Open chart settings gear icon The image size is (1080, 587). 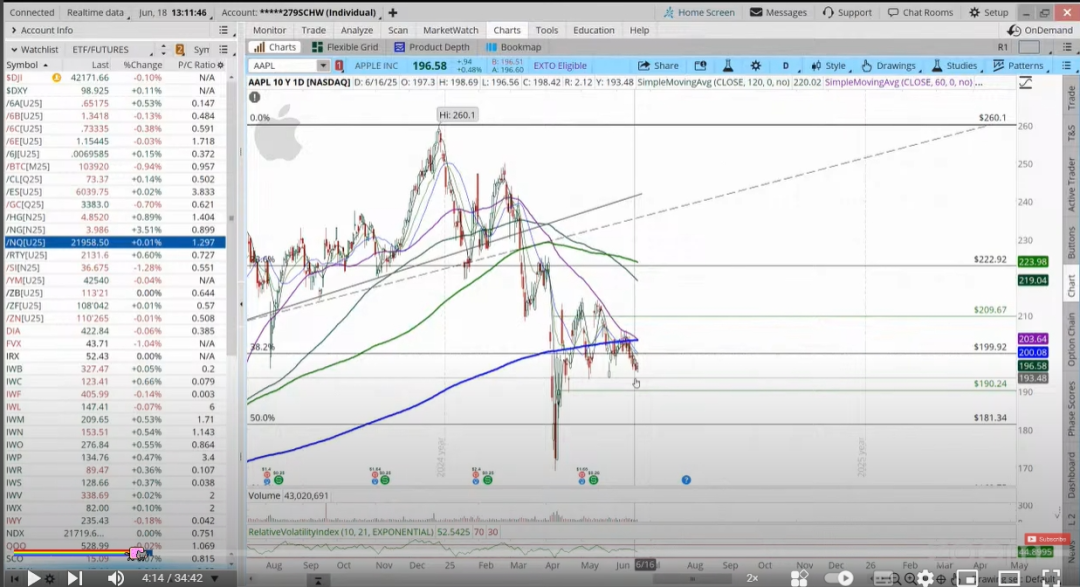pyautogui.click(x=756, y=65)
